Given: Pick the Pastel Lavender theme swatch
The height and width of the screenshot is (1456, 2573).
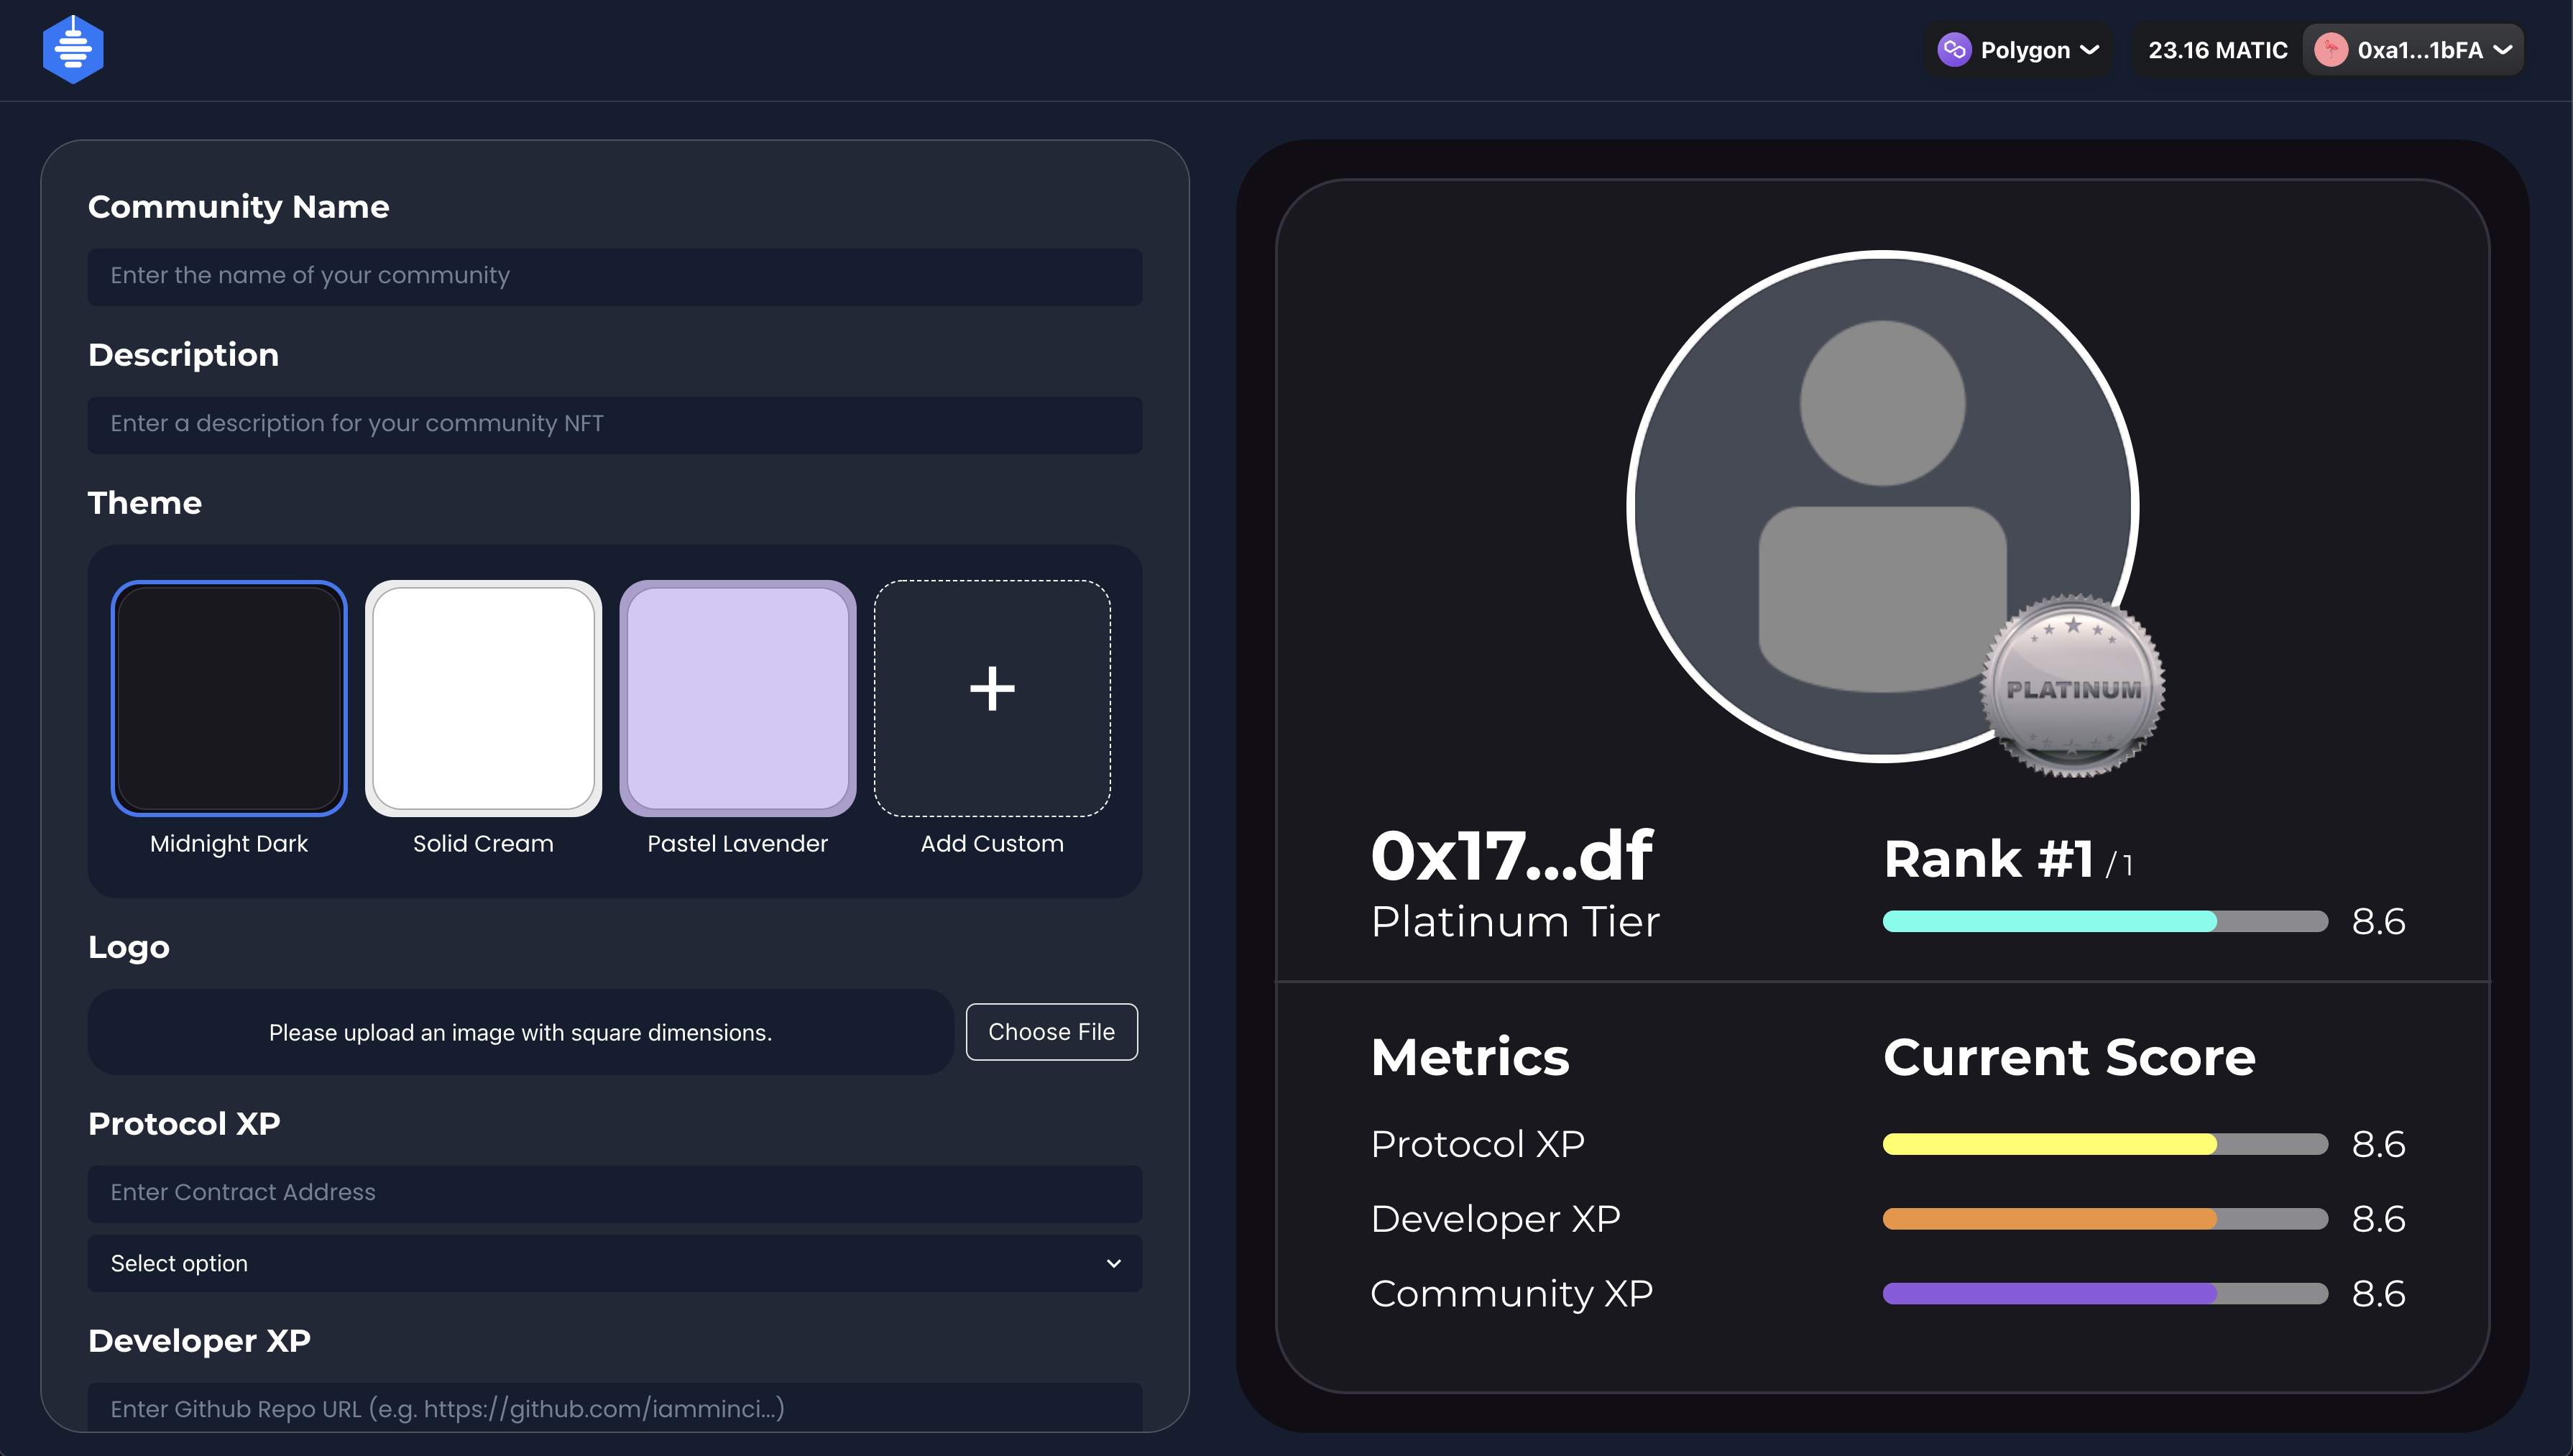Looking at the screenshot, I should tap(737, 698).
